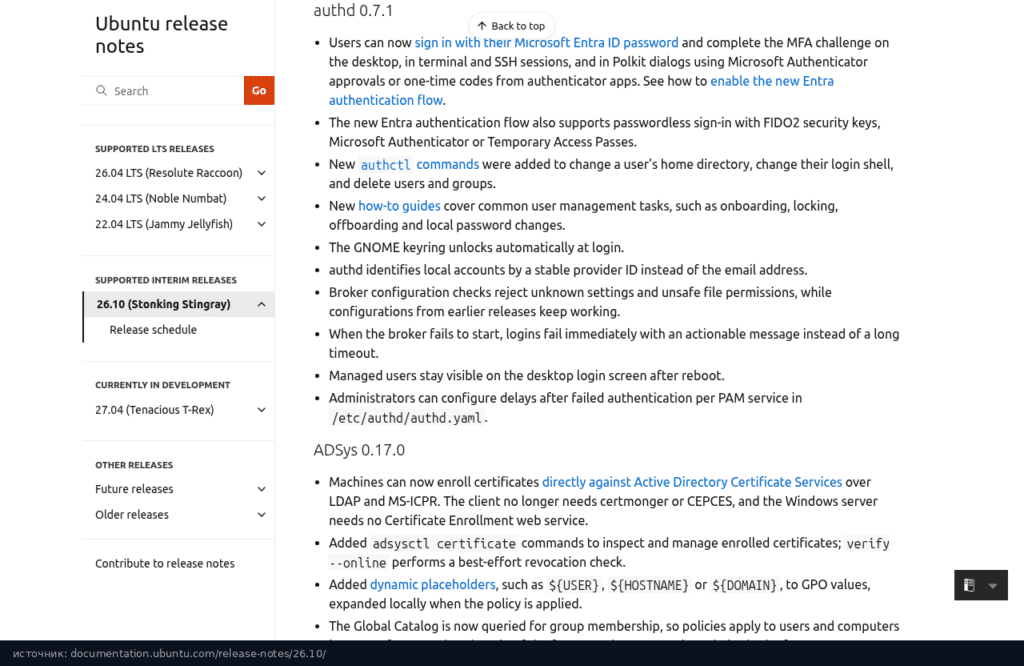The height and width of the screenshot is (666, 1024).
Task: Expand the 22.04 LTS (Jammy Jellyfish) chevron
Action: (x=261, y=224)
